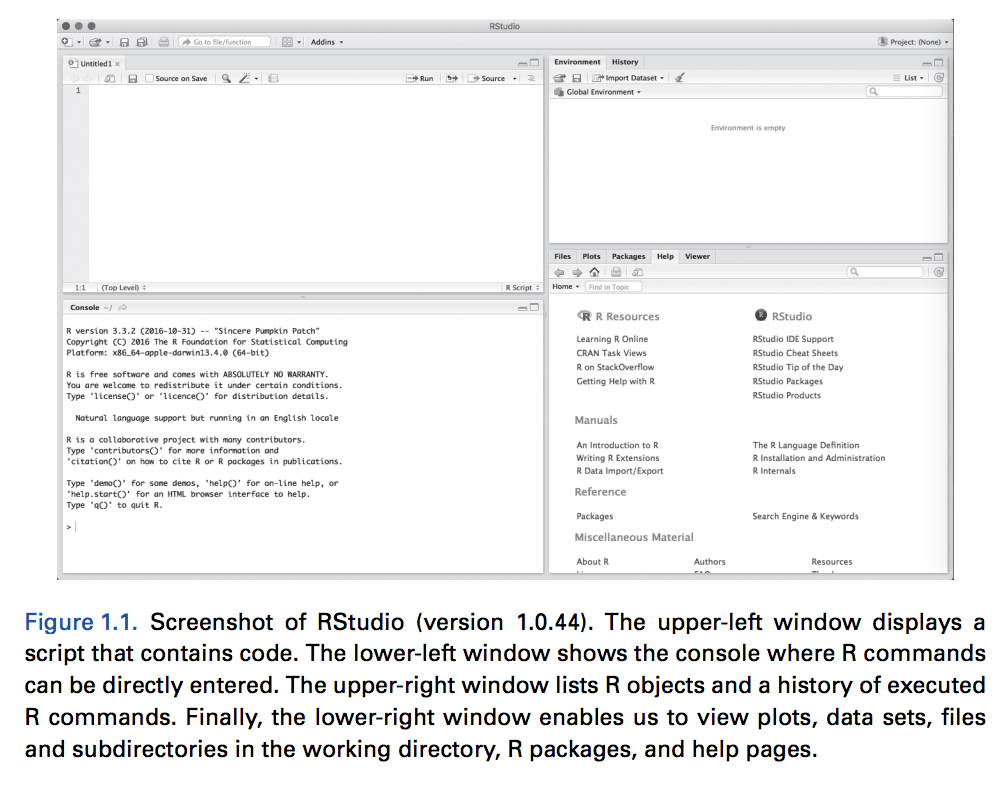Image resolution: width=1006 pixels, height=794 pixels.
Task: Click the Run button in the editor
Action: [x=420, y=78]
